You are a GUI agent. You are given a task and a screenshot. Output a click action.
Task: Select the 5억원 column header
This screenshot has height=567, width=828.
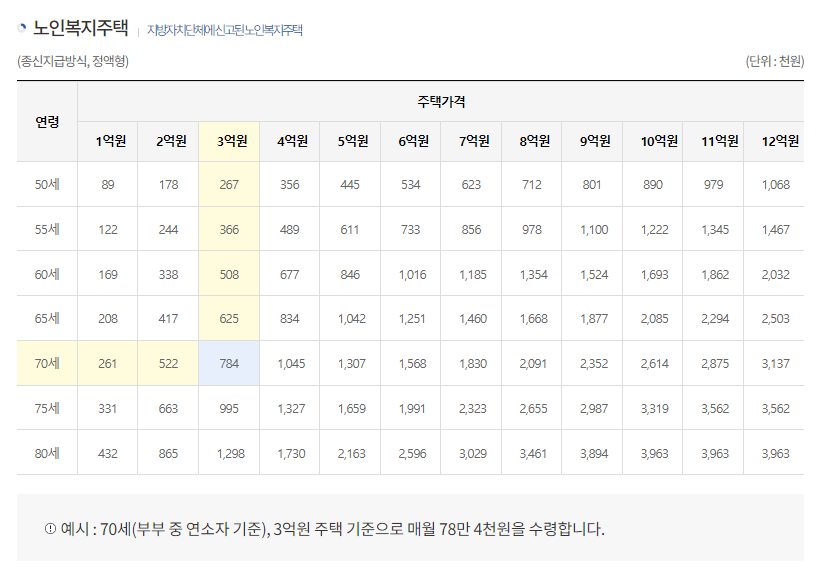pos(350,141)
